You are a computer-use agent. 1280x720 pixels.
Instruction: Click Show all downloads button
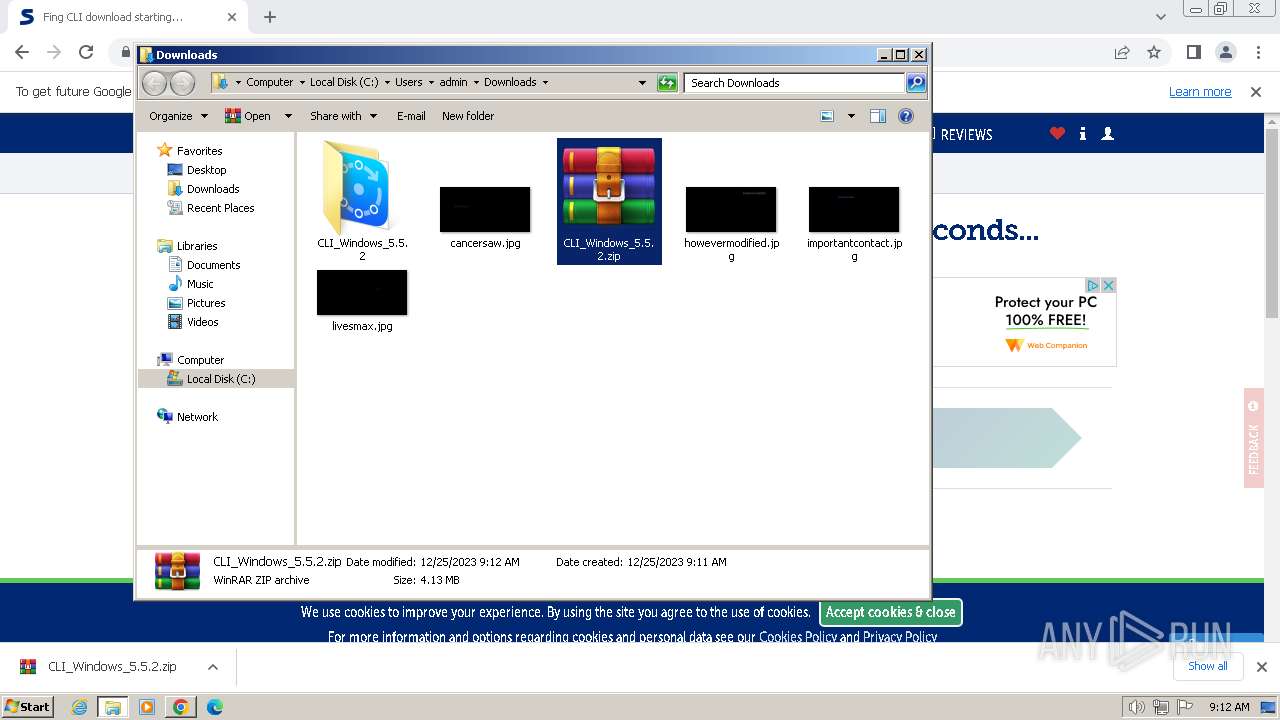(1207, 666)
